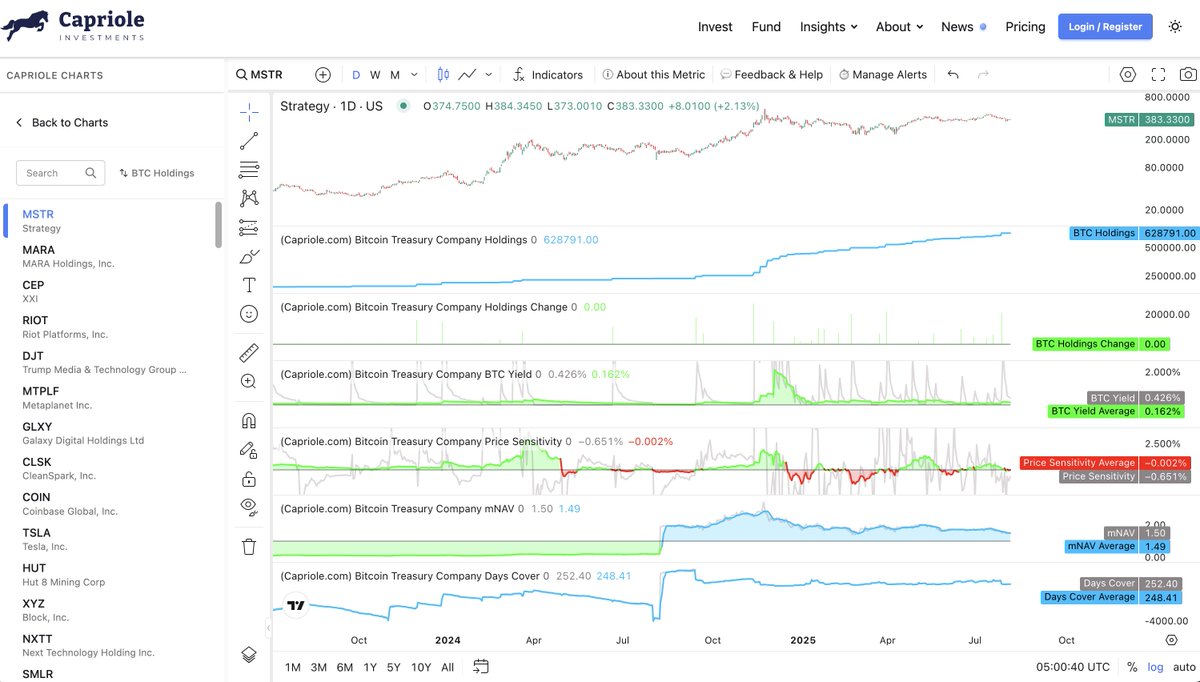Select the crosshair cursor tool
Viewport: 1200px width, 682px height.
[249, 111]
